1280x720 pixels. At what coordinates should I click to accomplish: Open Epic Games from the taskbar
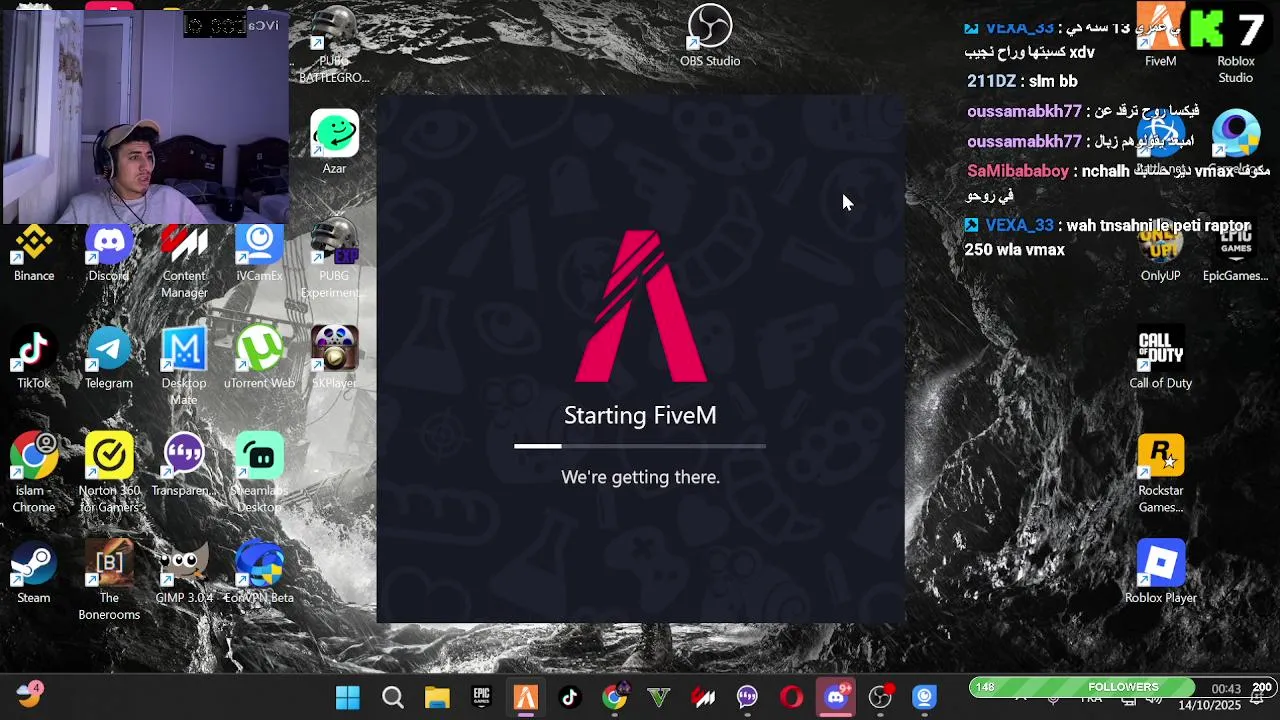click(482, 697)
